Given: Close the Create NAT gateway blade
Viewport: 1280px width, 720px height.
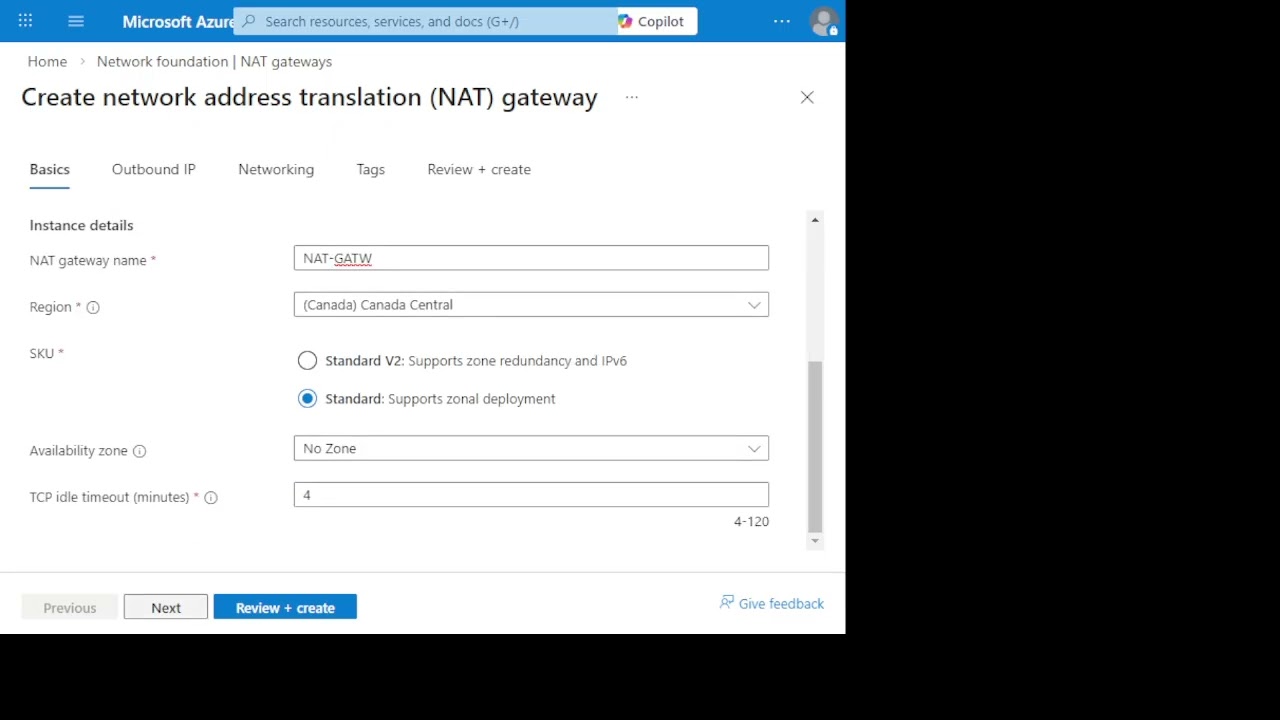Looking at the screenshot, I should pos(807,97).
